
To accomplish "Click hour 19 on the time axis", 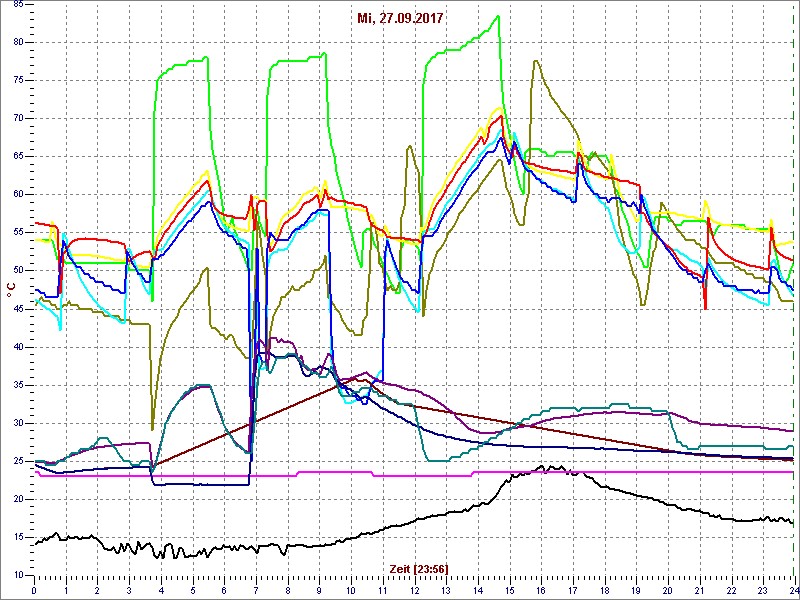I will pos(636,588).
